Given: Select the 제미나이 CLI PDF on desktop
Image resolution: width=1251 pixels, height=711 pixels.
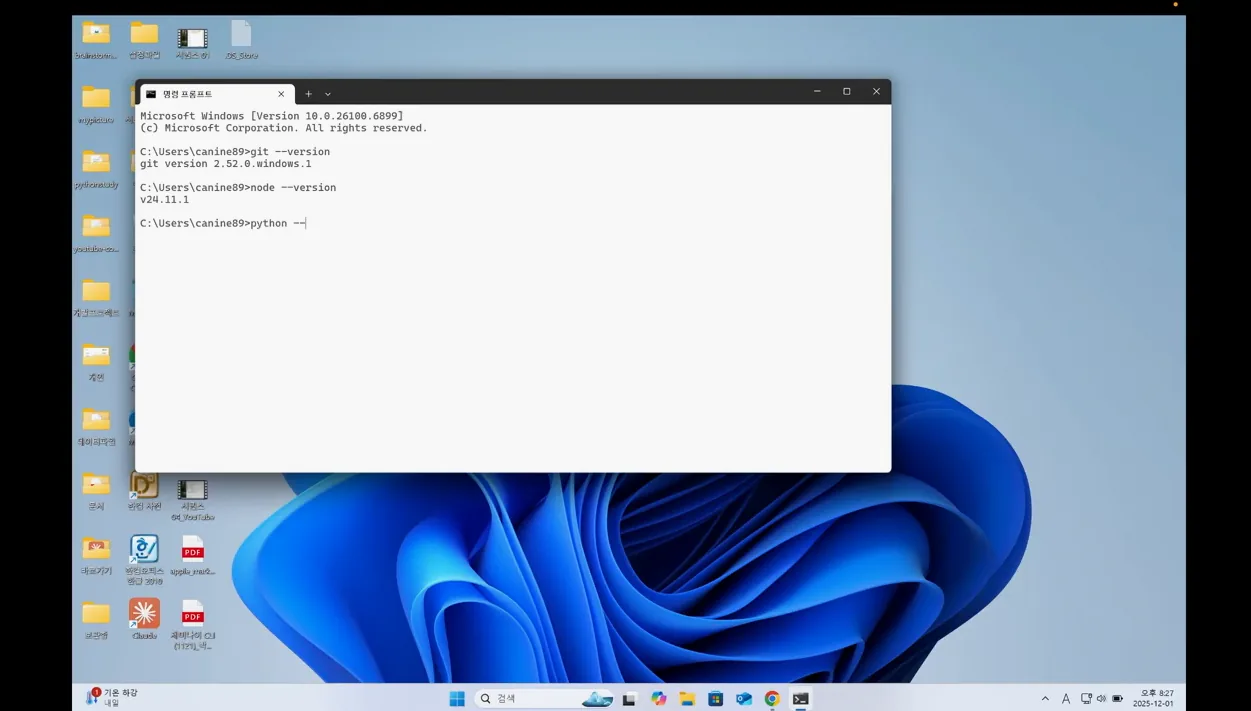Looking at the screenshot, I should [x=192, y=625].
